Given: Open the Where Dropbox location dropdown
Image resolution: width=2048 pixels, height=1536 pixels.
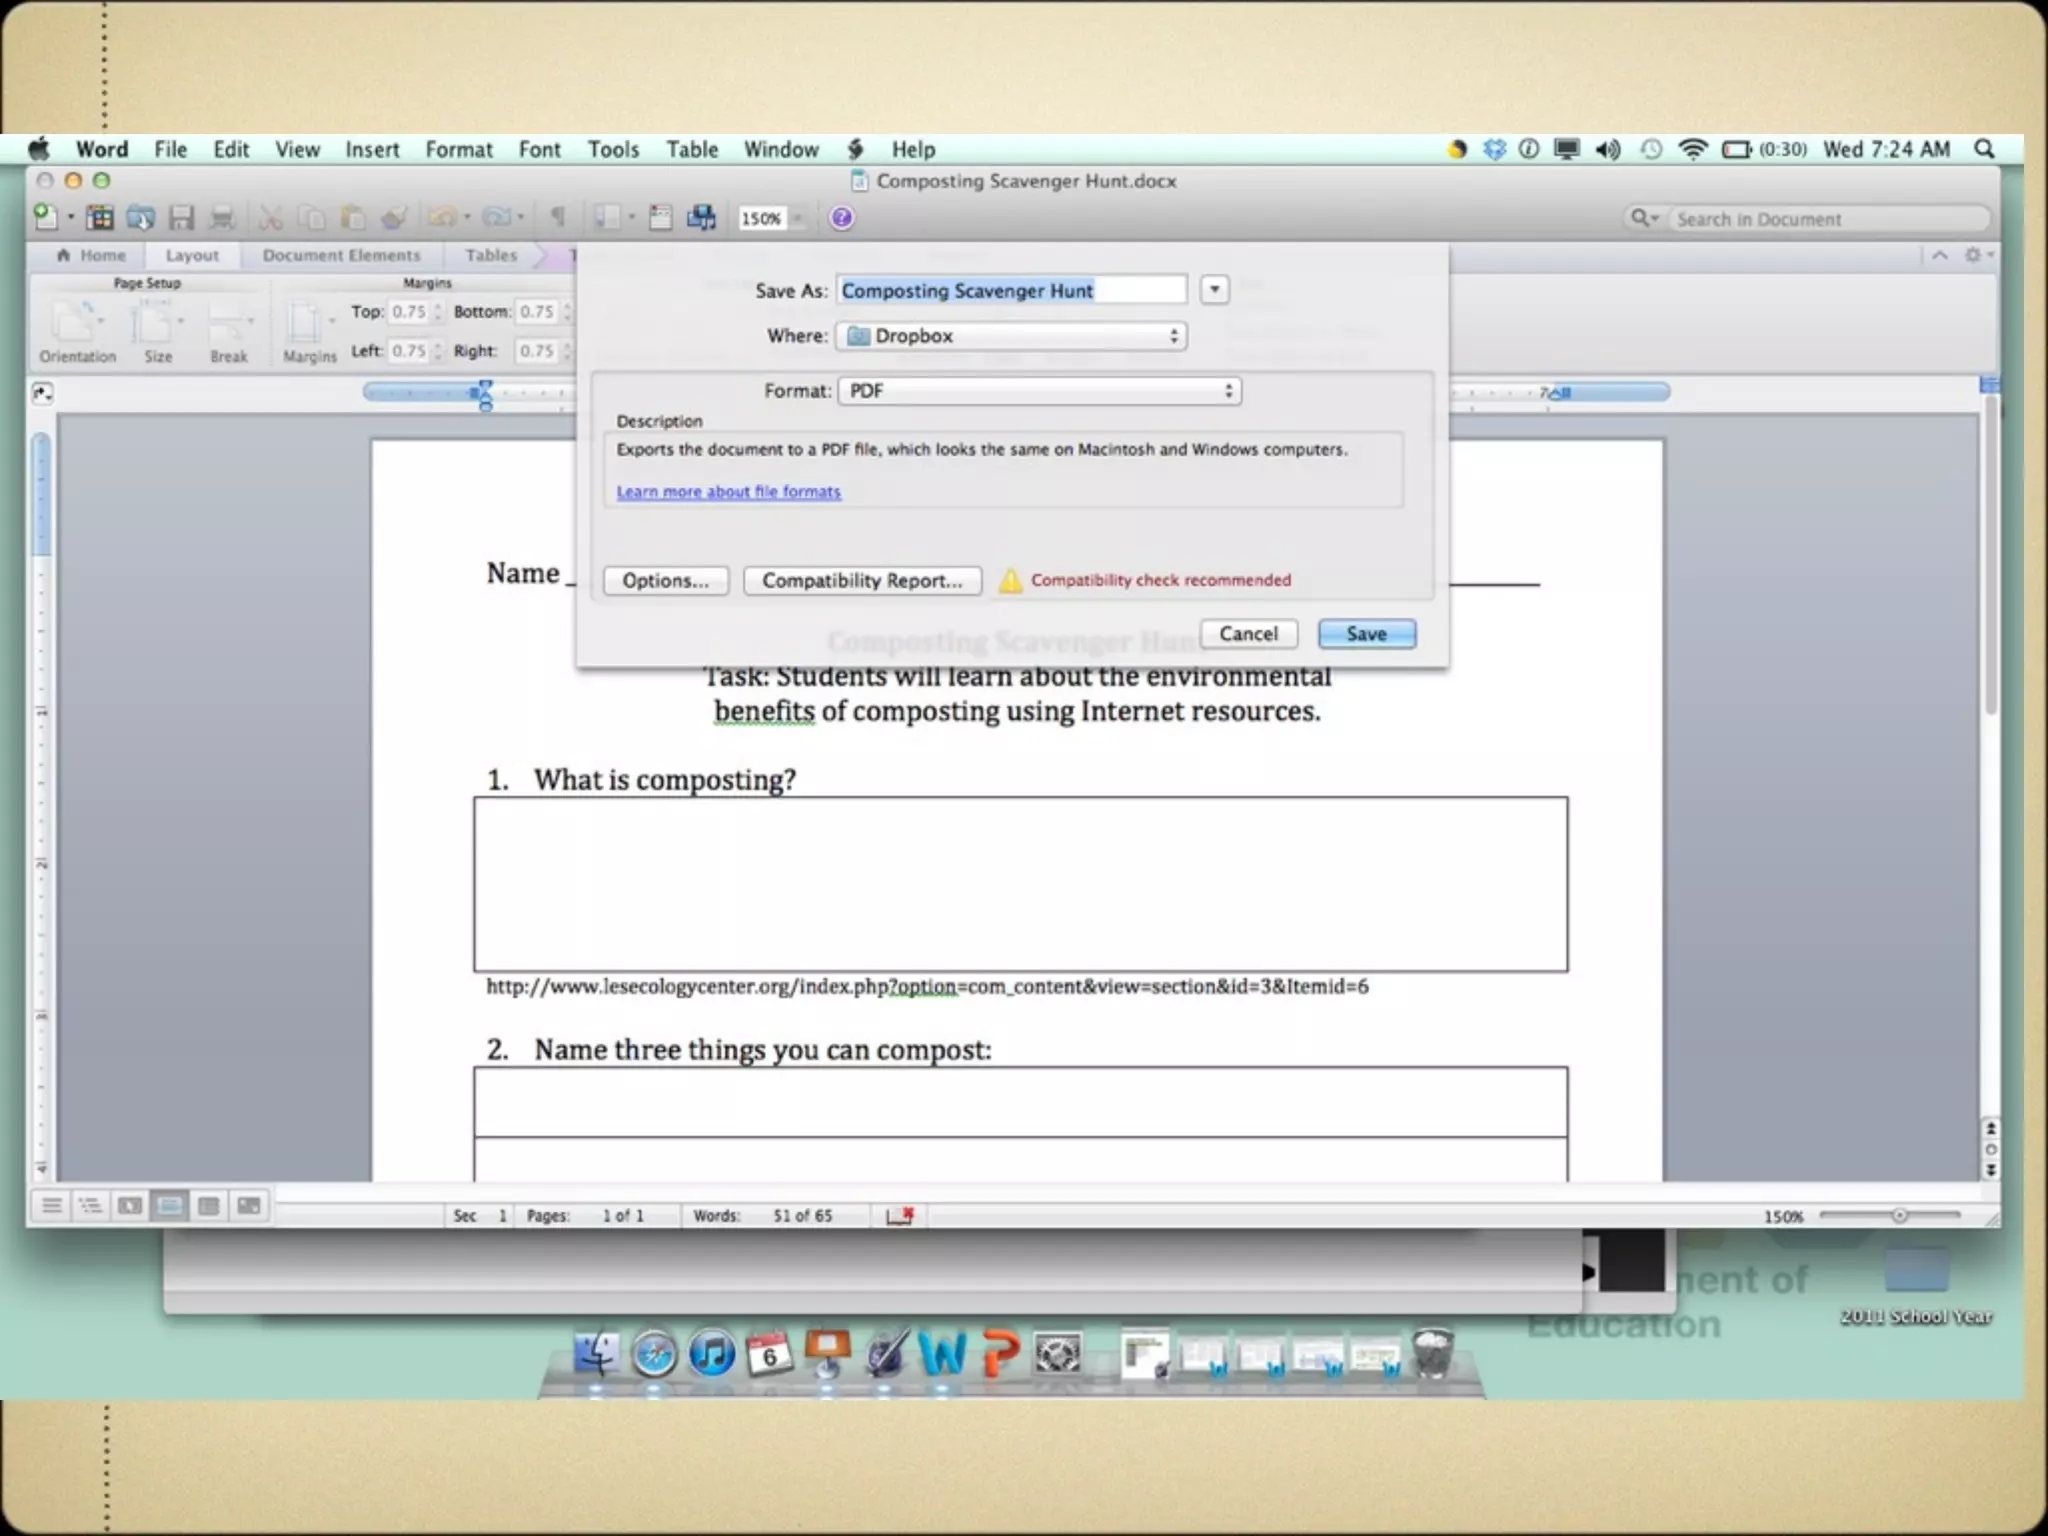Looking at the screenshot, I should point(1011,336).
